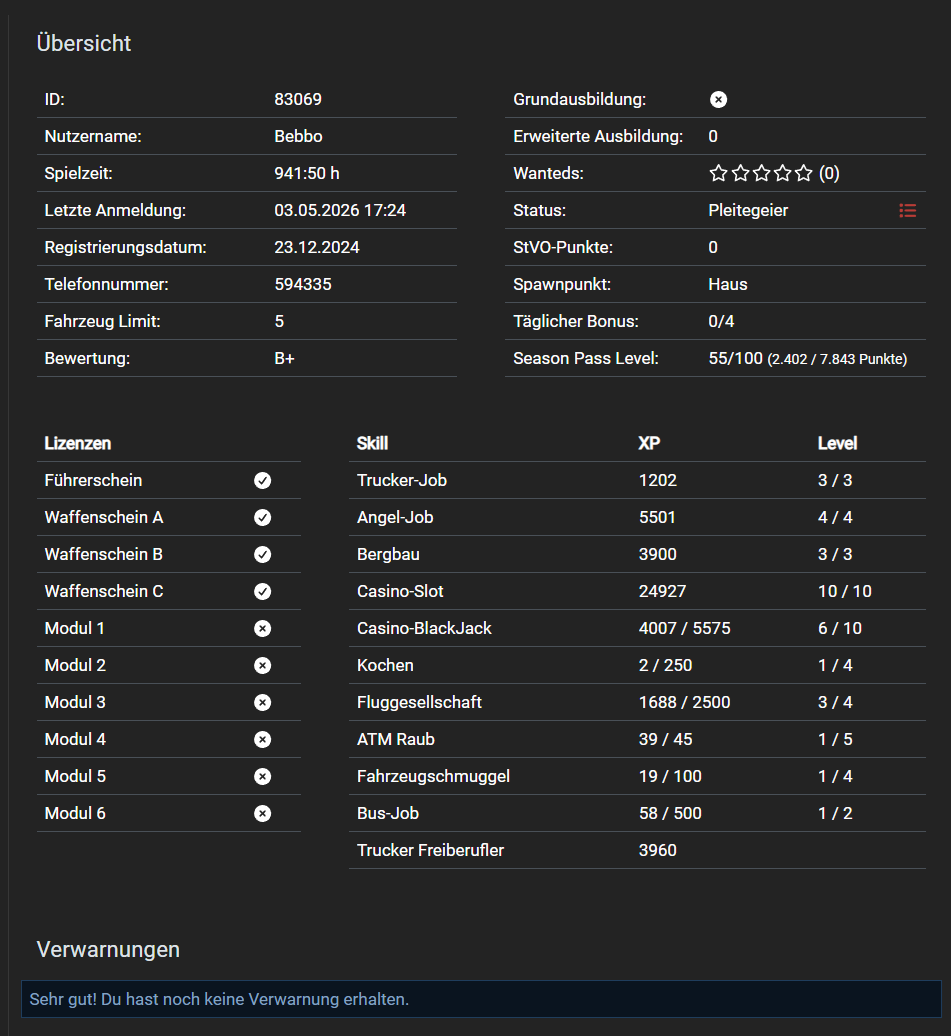Click the Skill column header

pyautogui.click(x=372, y=443)
